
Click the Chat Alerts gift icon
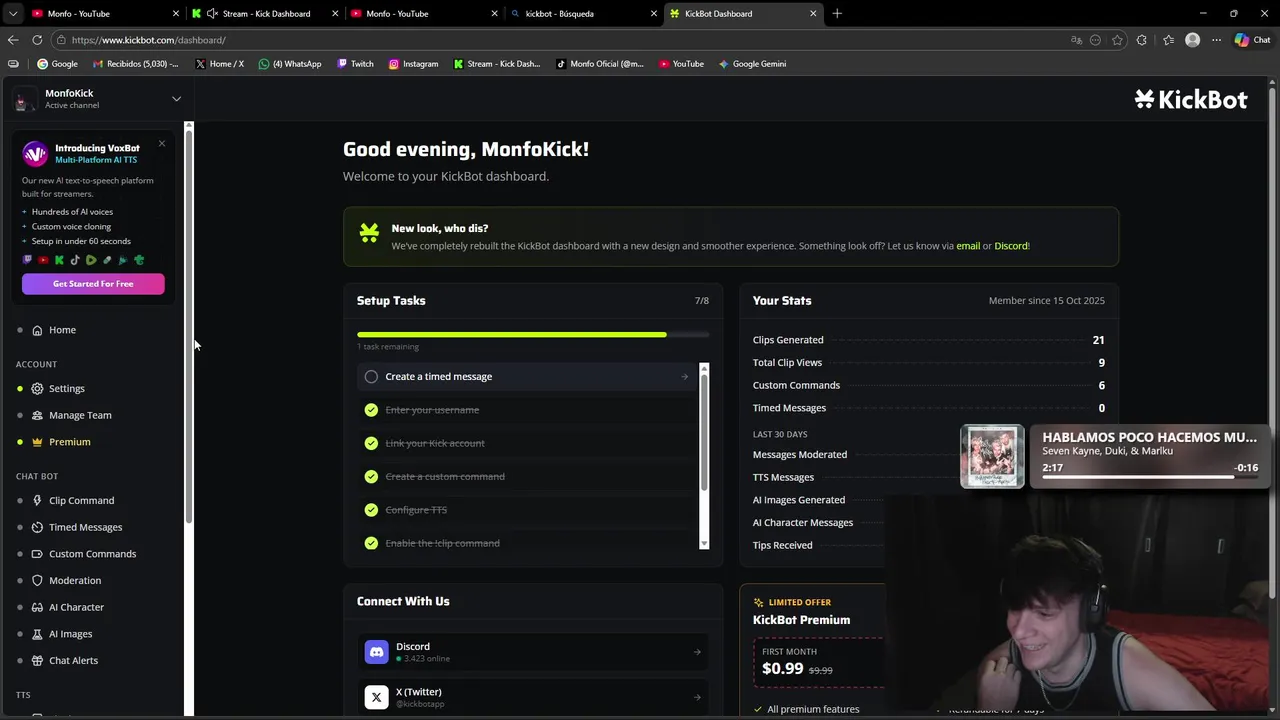click(37, 660)
